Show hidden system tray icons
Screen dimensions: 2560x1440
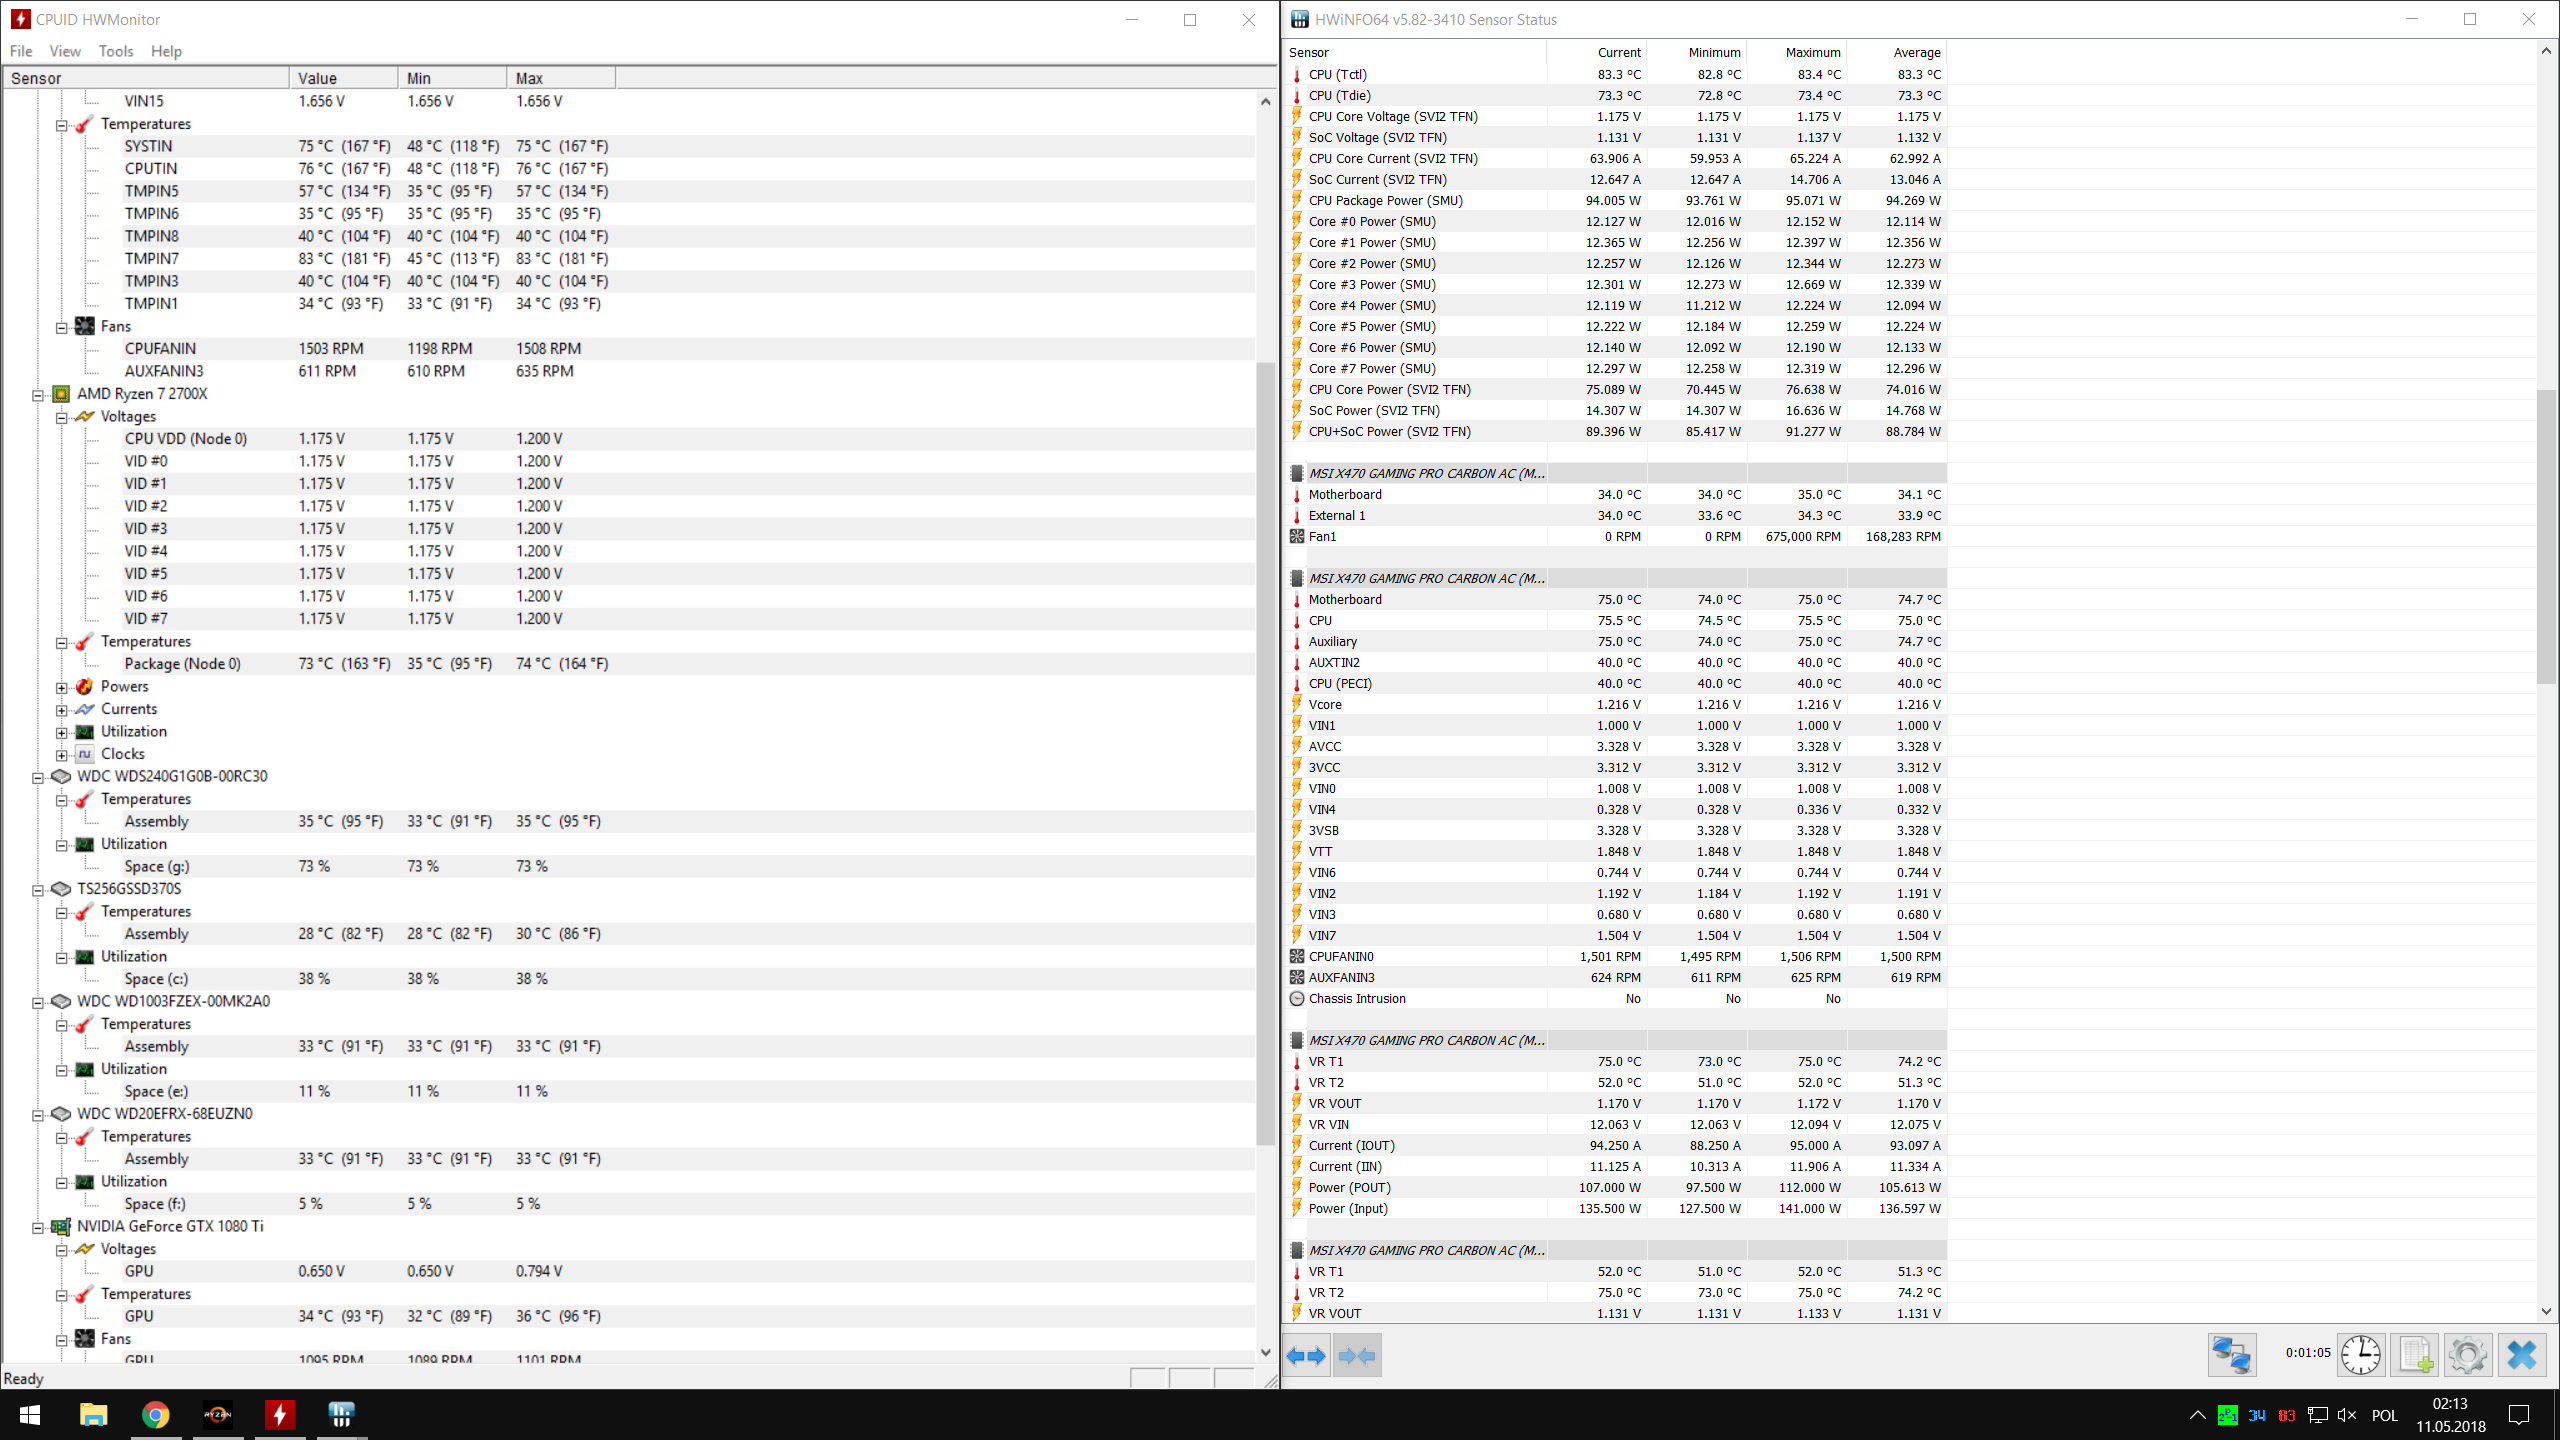(x=2197, y=1415)
